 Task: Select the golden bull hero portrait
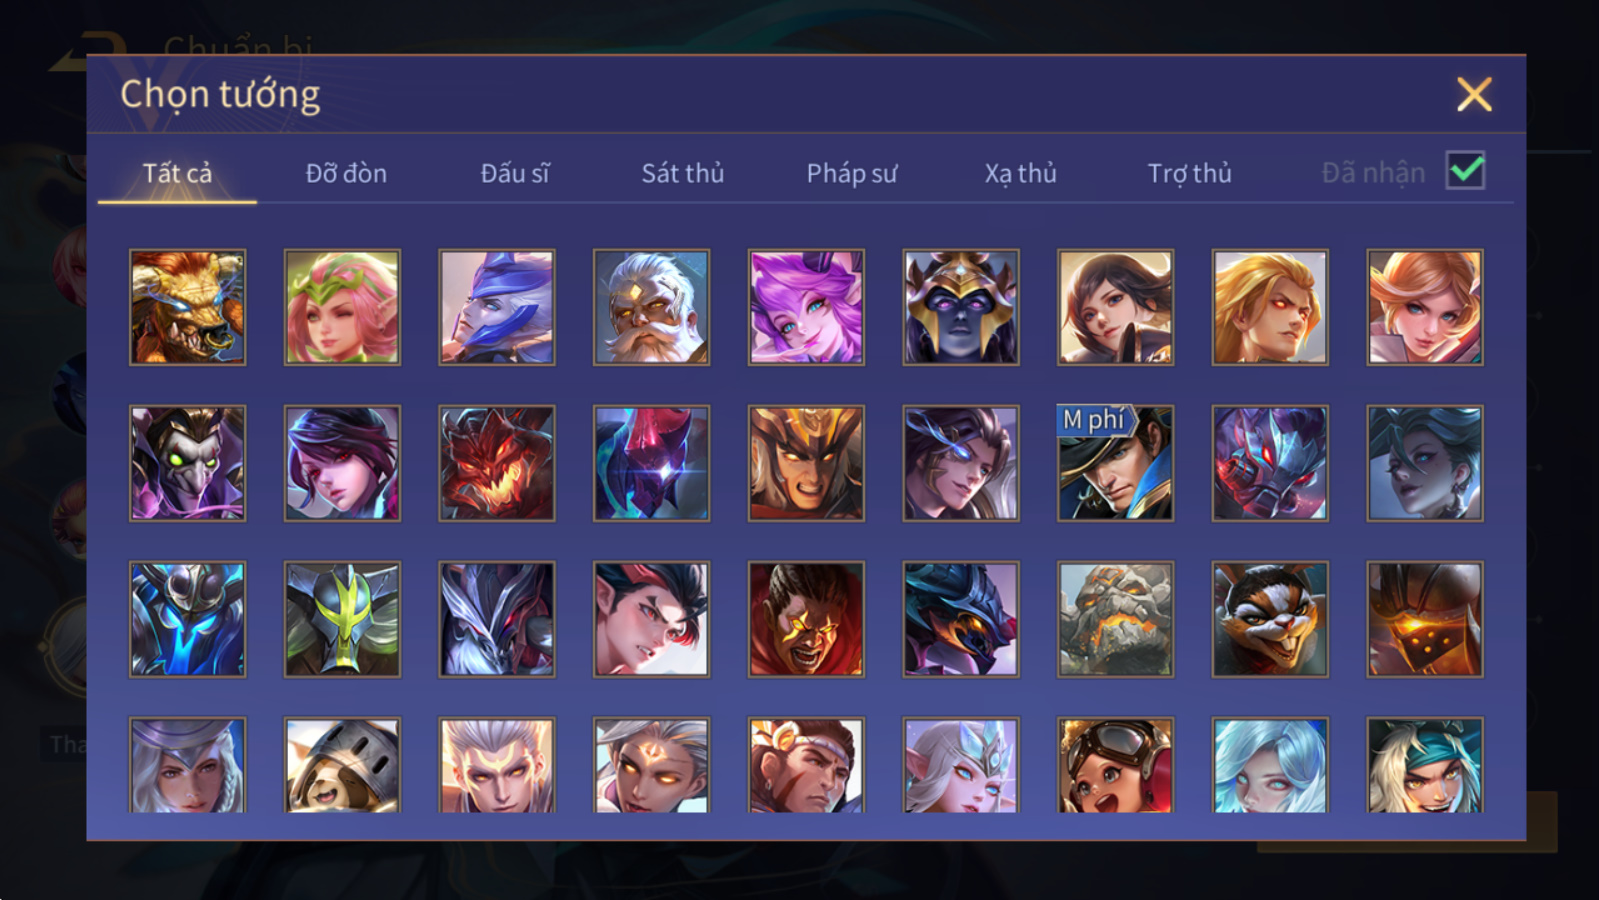(187, 307)
